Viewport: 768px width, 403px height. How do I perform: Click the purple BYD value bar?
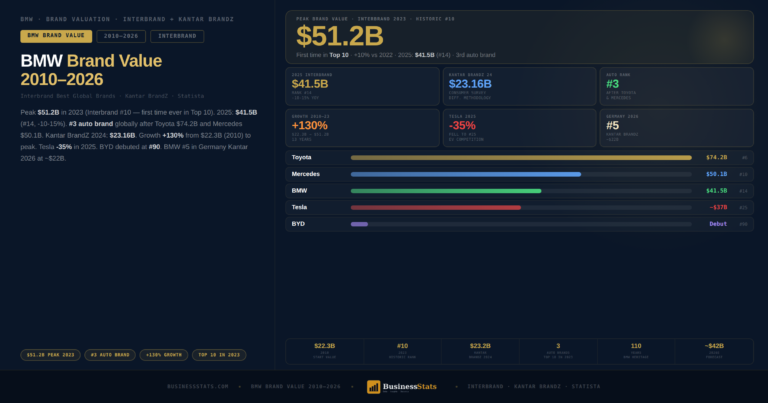[359, 224]
